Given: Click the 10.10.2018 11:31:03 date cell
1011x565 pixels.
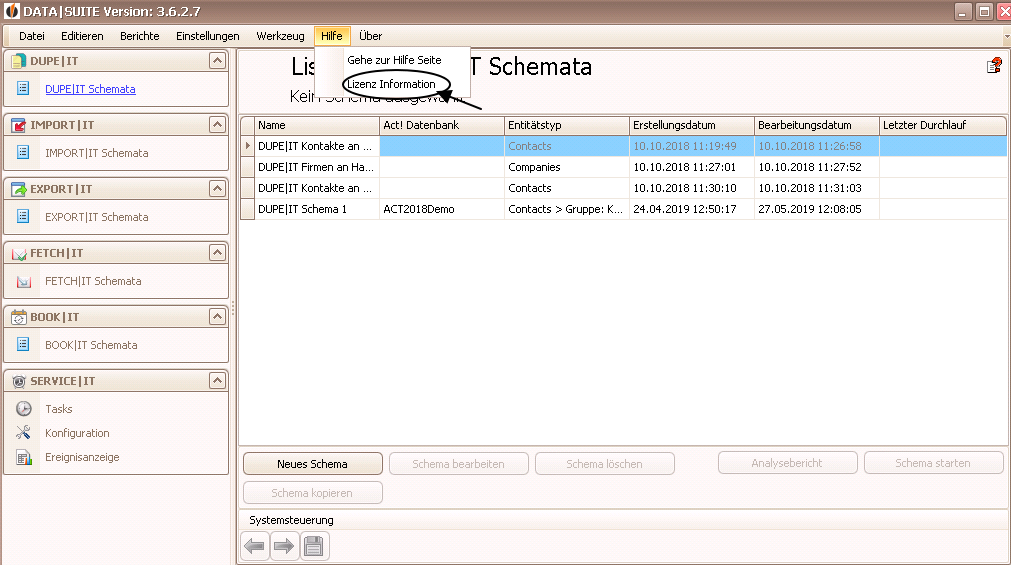Looking at the screenshot, I should (817, 188).
